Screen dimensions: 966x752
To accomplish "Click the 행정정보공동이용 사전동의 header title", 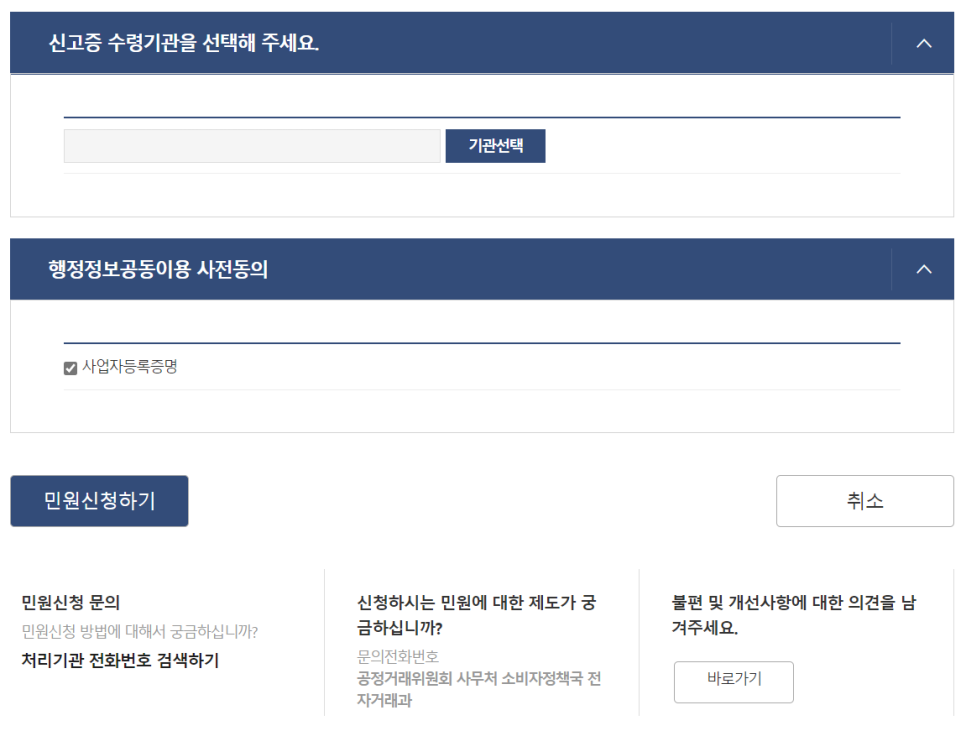I will [158, 269].
